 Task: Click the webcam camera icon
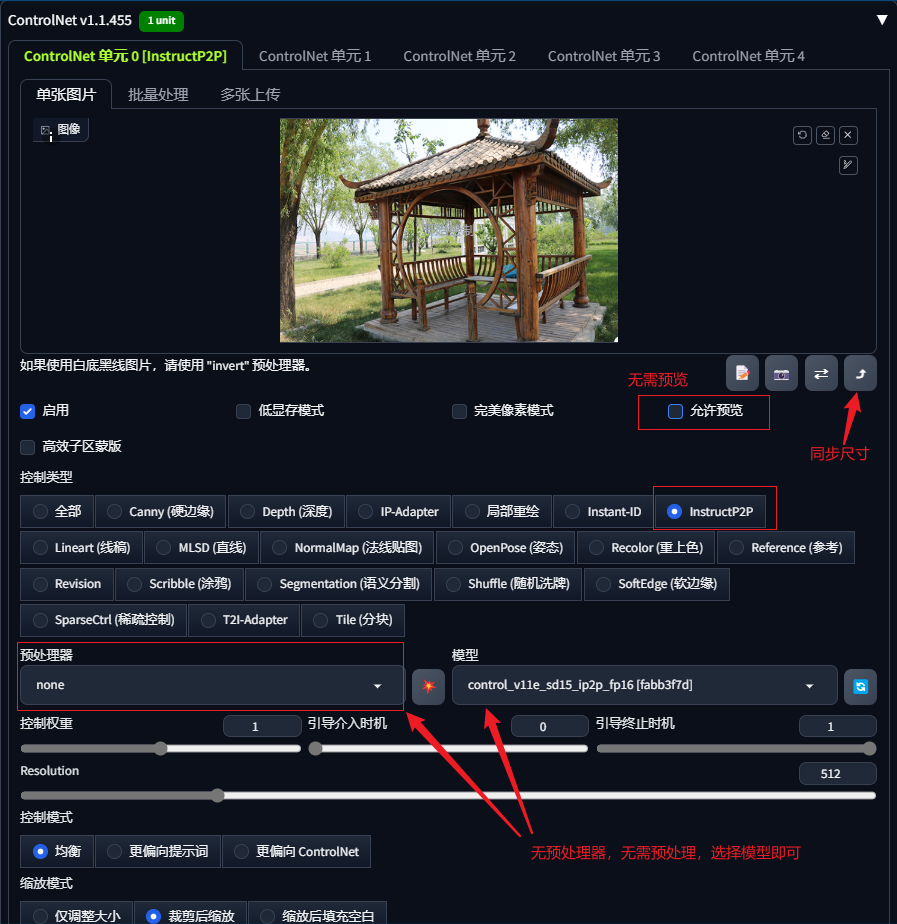pos(781,373)
